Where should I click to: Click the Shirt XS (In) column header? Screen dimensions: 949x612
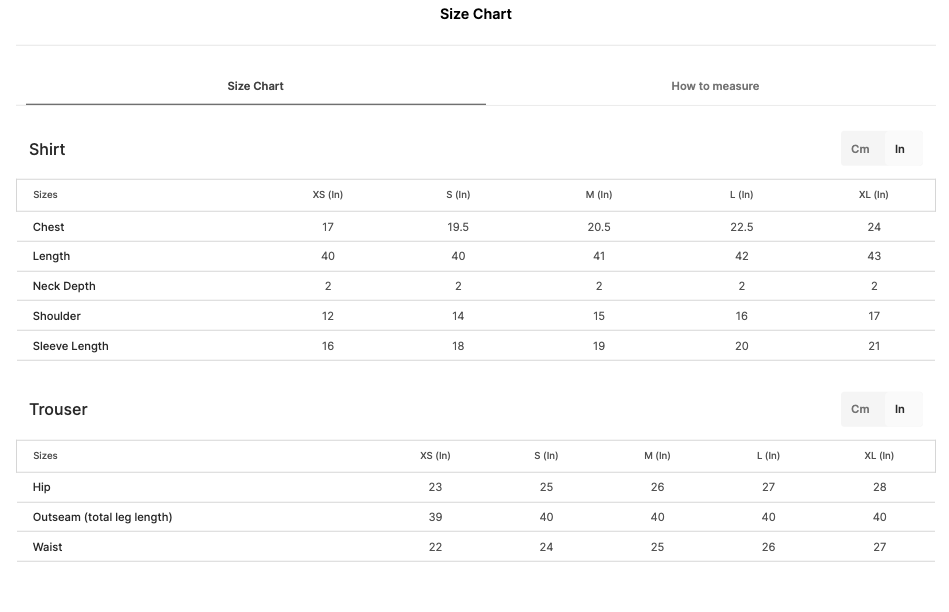(x=327, y=195)
